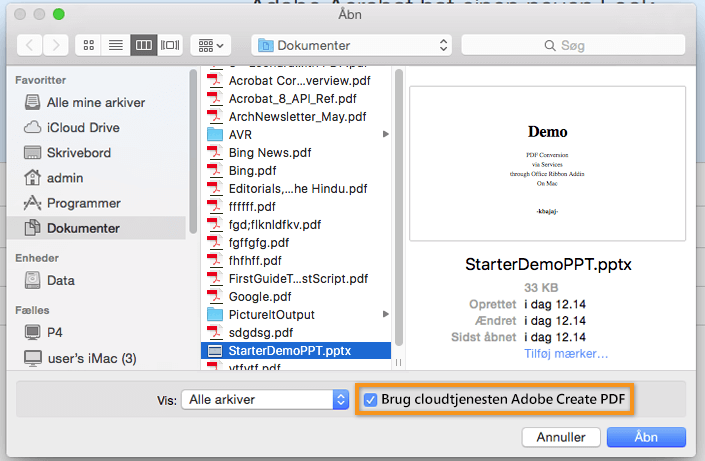Click the iCloud Drive cloud icon

point(32,127)
